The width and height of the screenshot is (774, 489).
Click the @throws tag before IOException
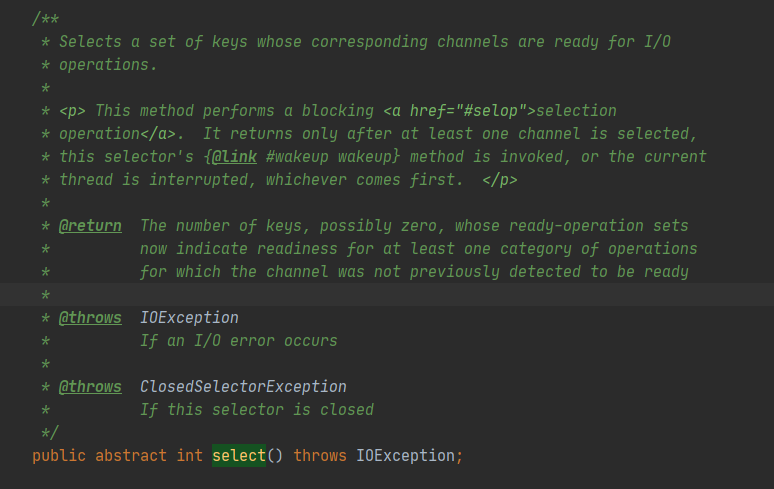[x=90, y=318]
